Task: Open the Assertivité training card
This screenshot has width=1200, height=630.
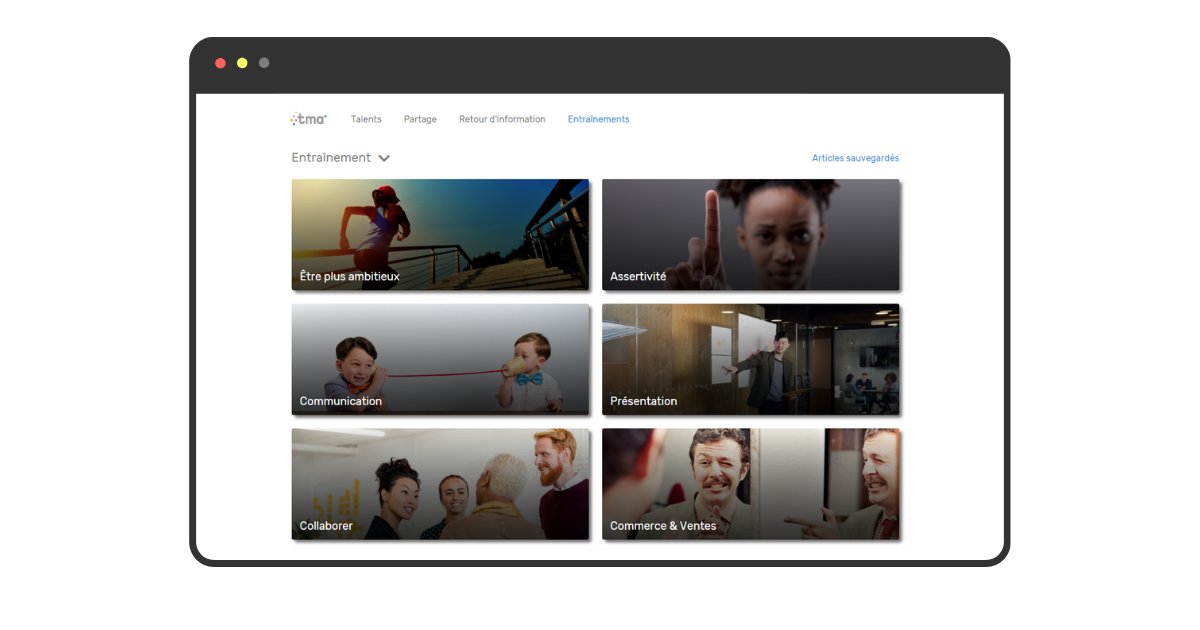Action: coord(750,235)
